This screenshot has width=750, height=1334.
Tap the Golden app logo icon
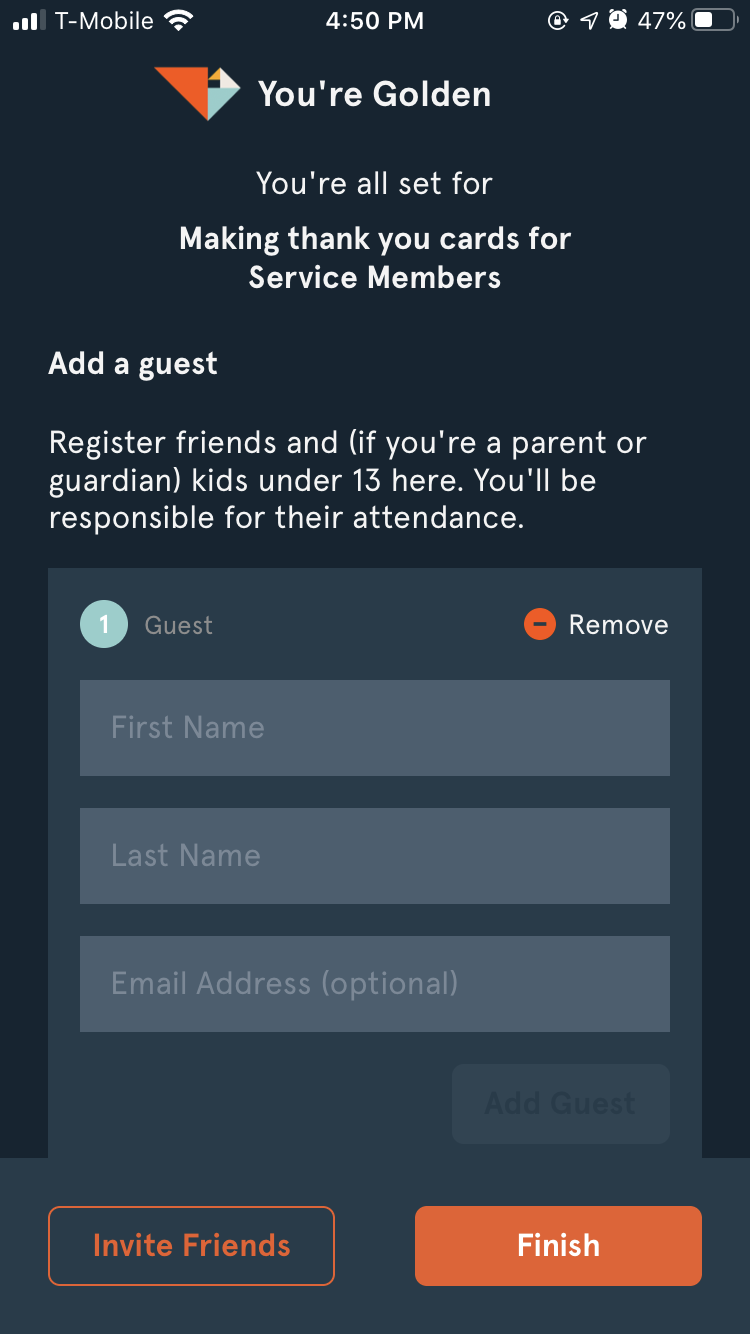click(x=197, y=93)
